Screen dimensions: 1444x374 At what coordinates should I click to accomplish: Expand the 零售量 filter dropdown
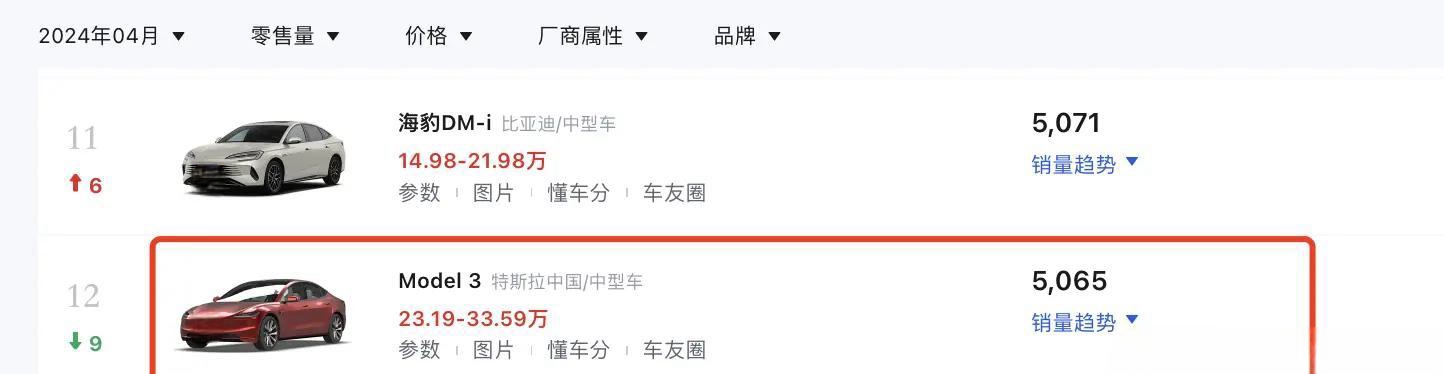pos(295,36)
